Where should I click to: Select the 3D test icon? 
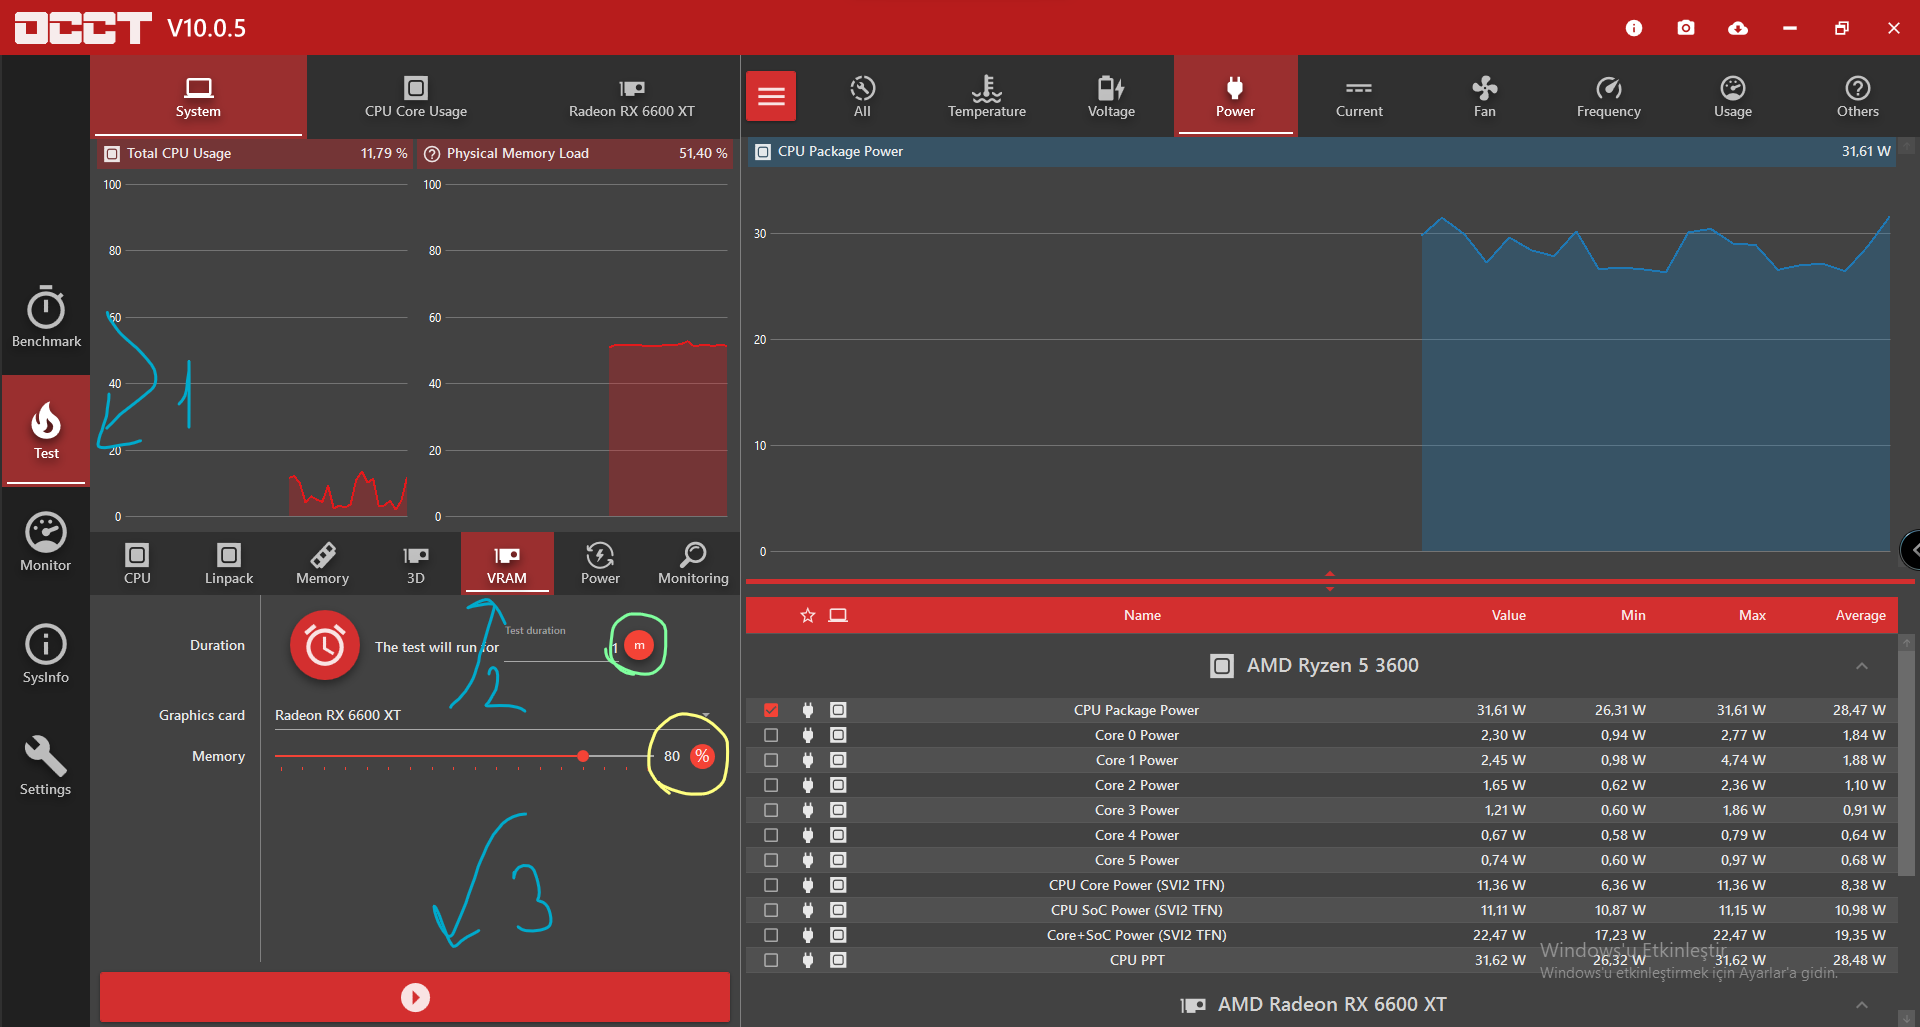(415, 563)
